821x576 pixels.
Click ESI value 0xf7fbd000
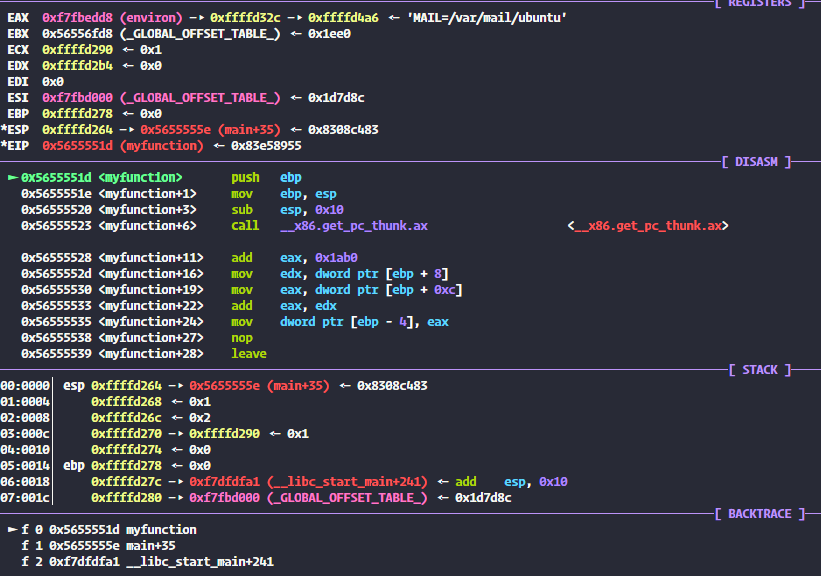(77, 98)
